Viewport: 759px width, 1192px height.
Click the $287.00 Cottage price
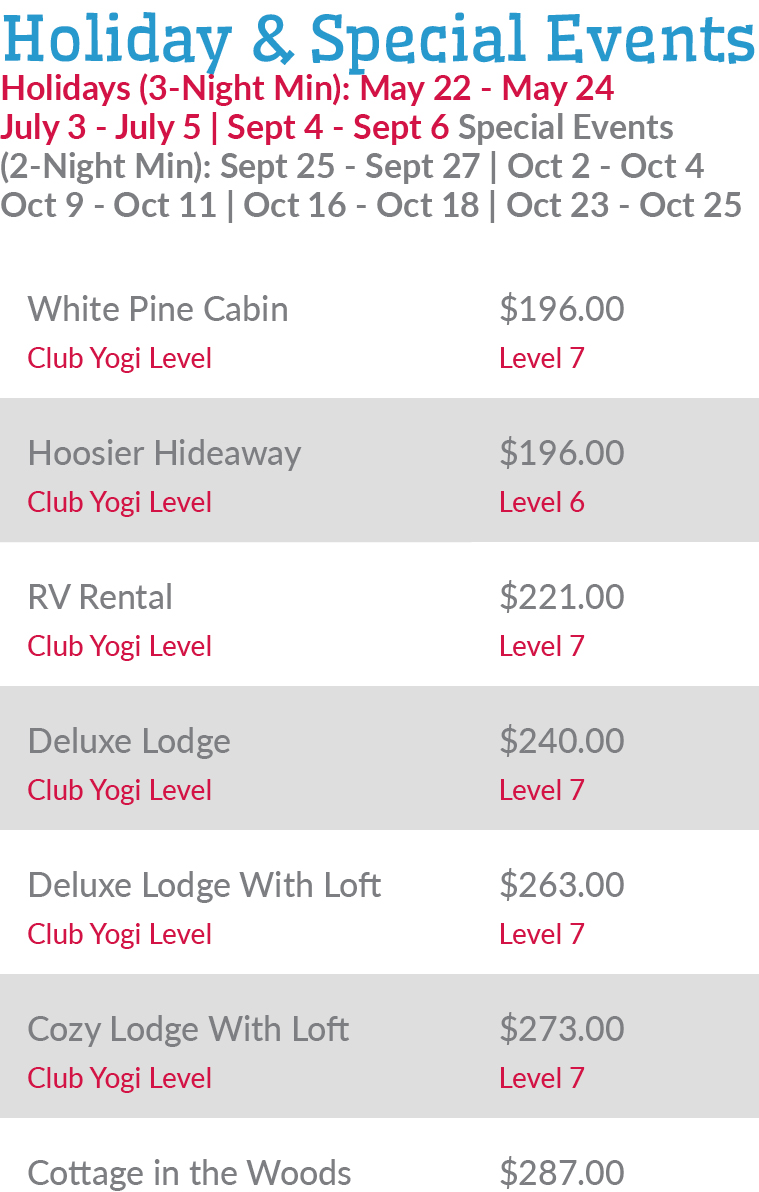click(561, 1172)
